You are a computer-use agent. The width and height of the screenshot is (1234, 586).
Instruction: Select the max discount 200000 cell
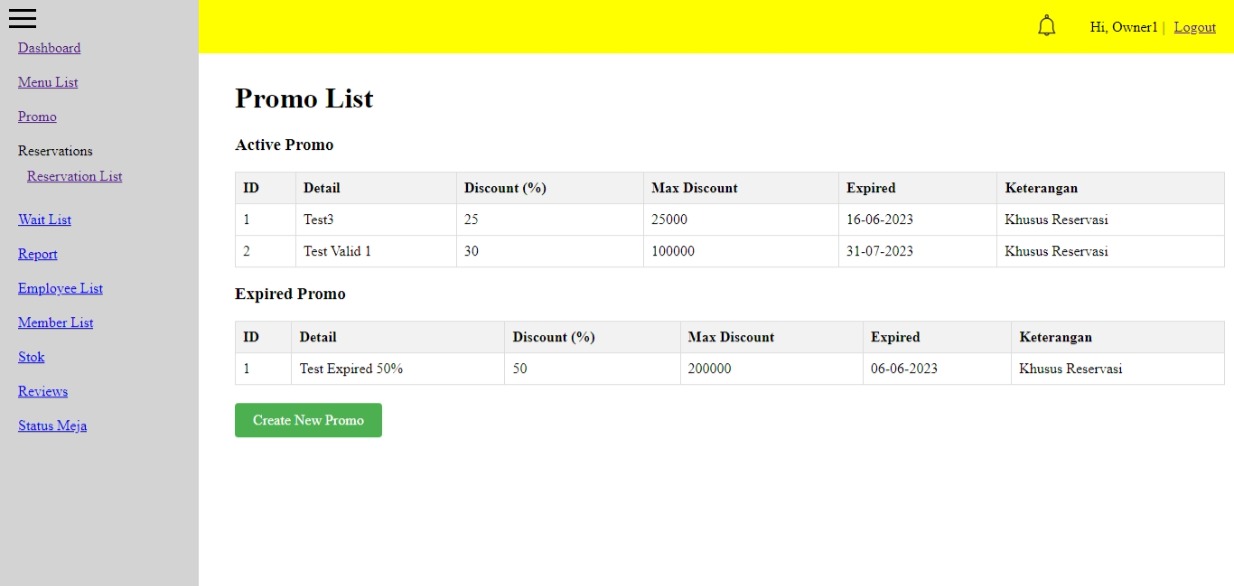click(771, 369)
